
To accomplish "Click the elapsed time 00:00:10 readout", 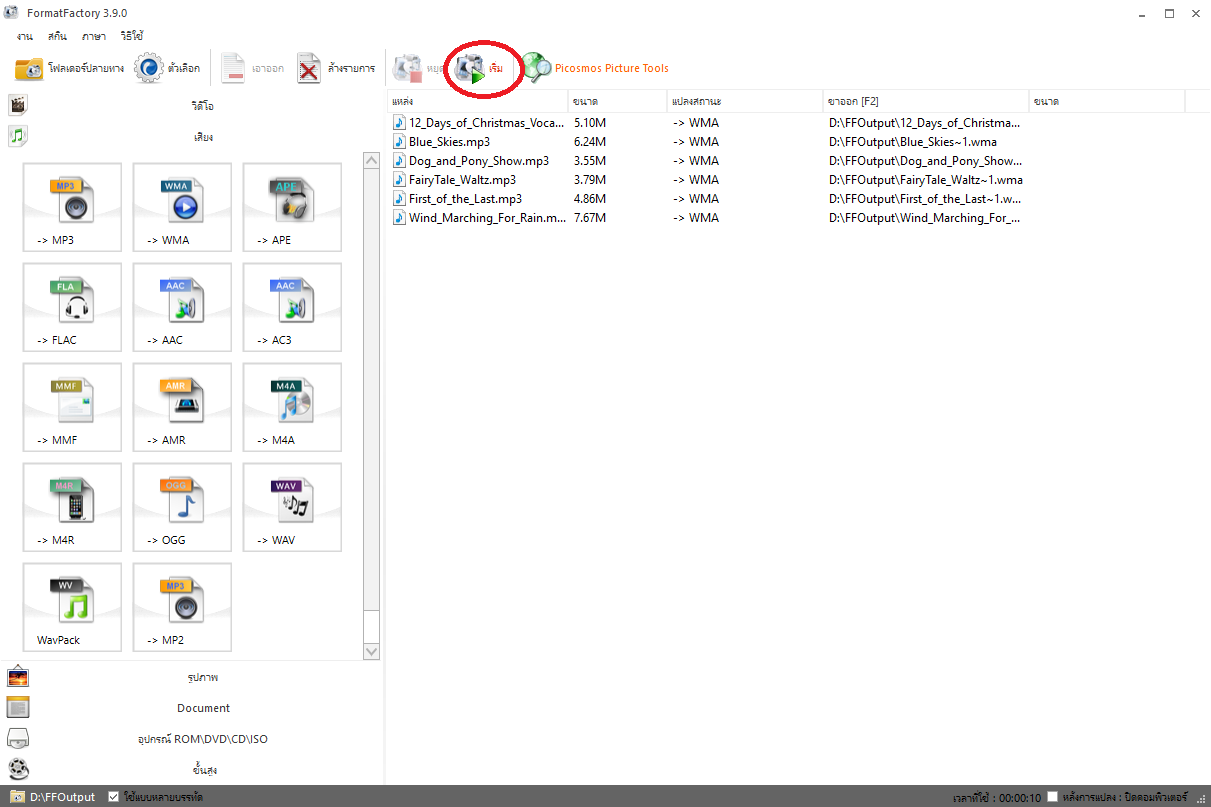I will click(x=1018, y=798).
